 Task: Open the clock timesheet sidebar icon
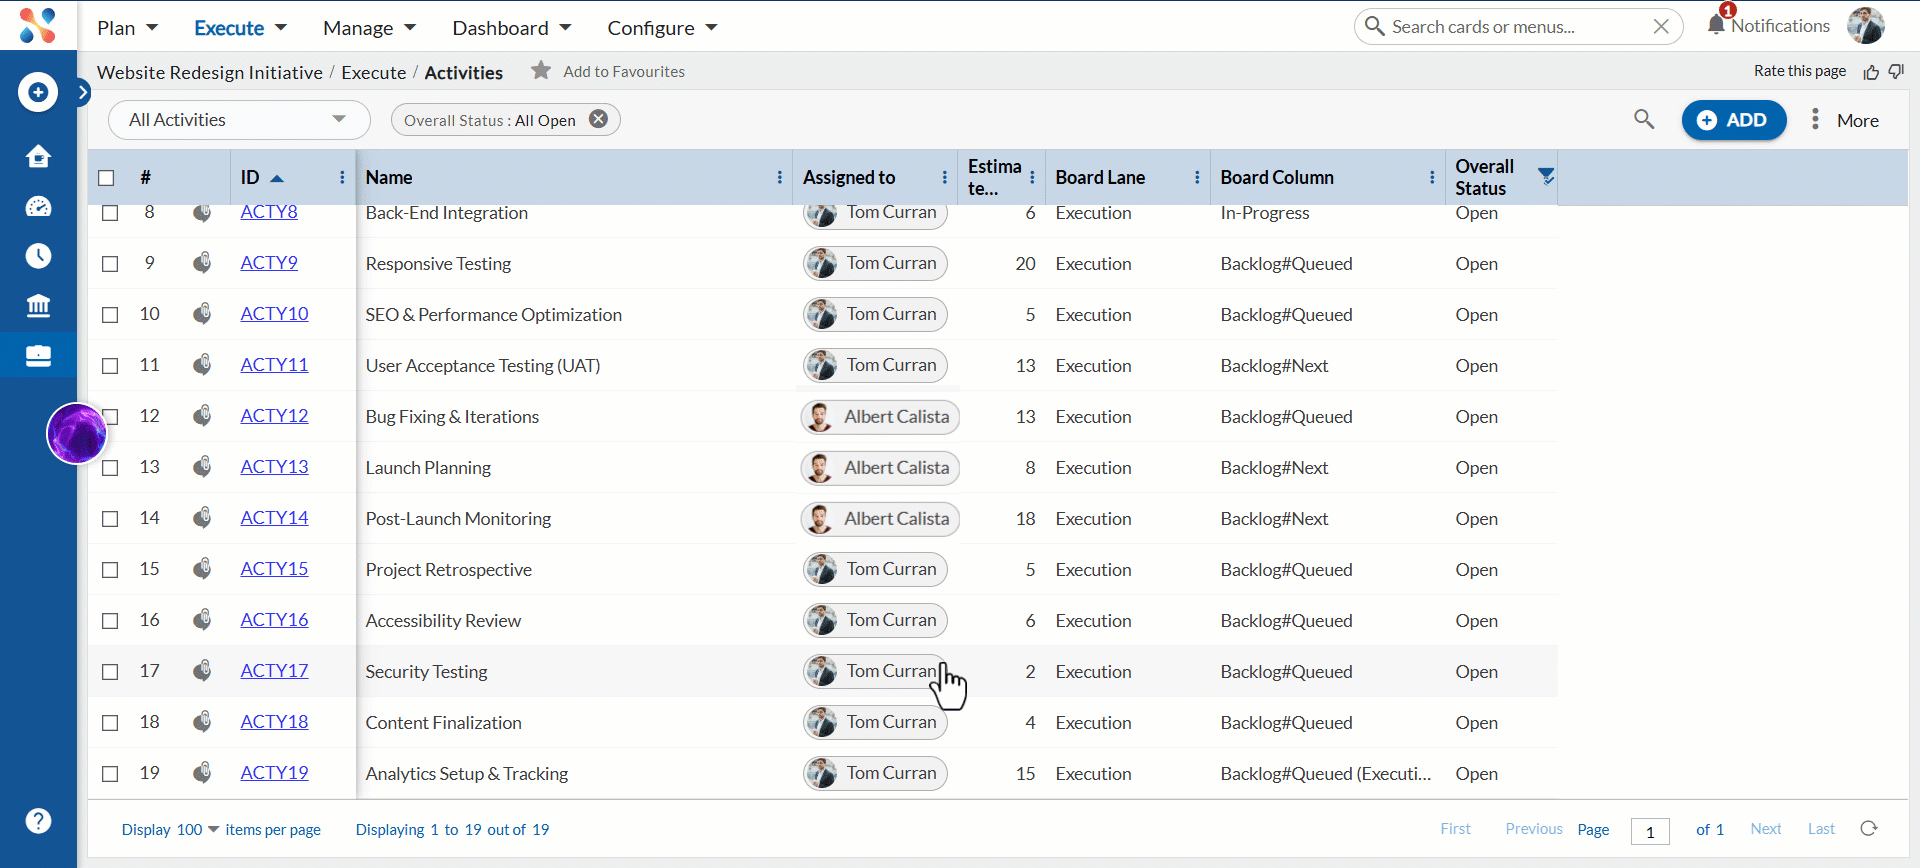38,256
